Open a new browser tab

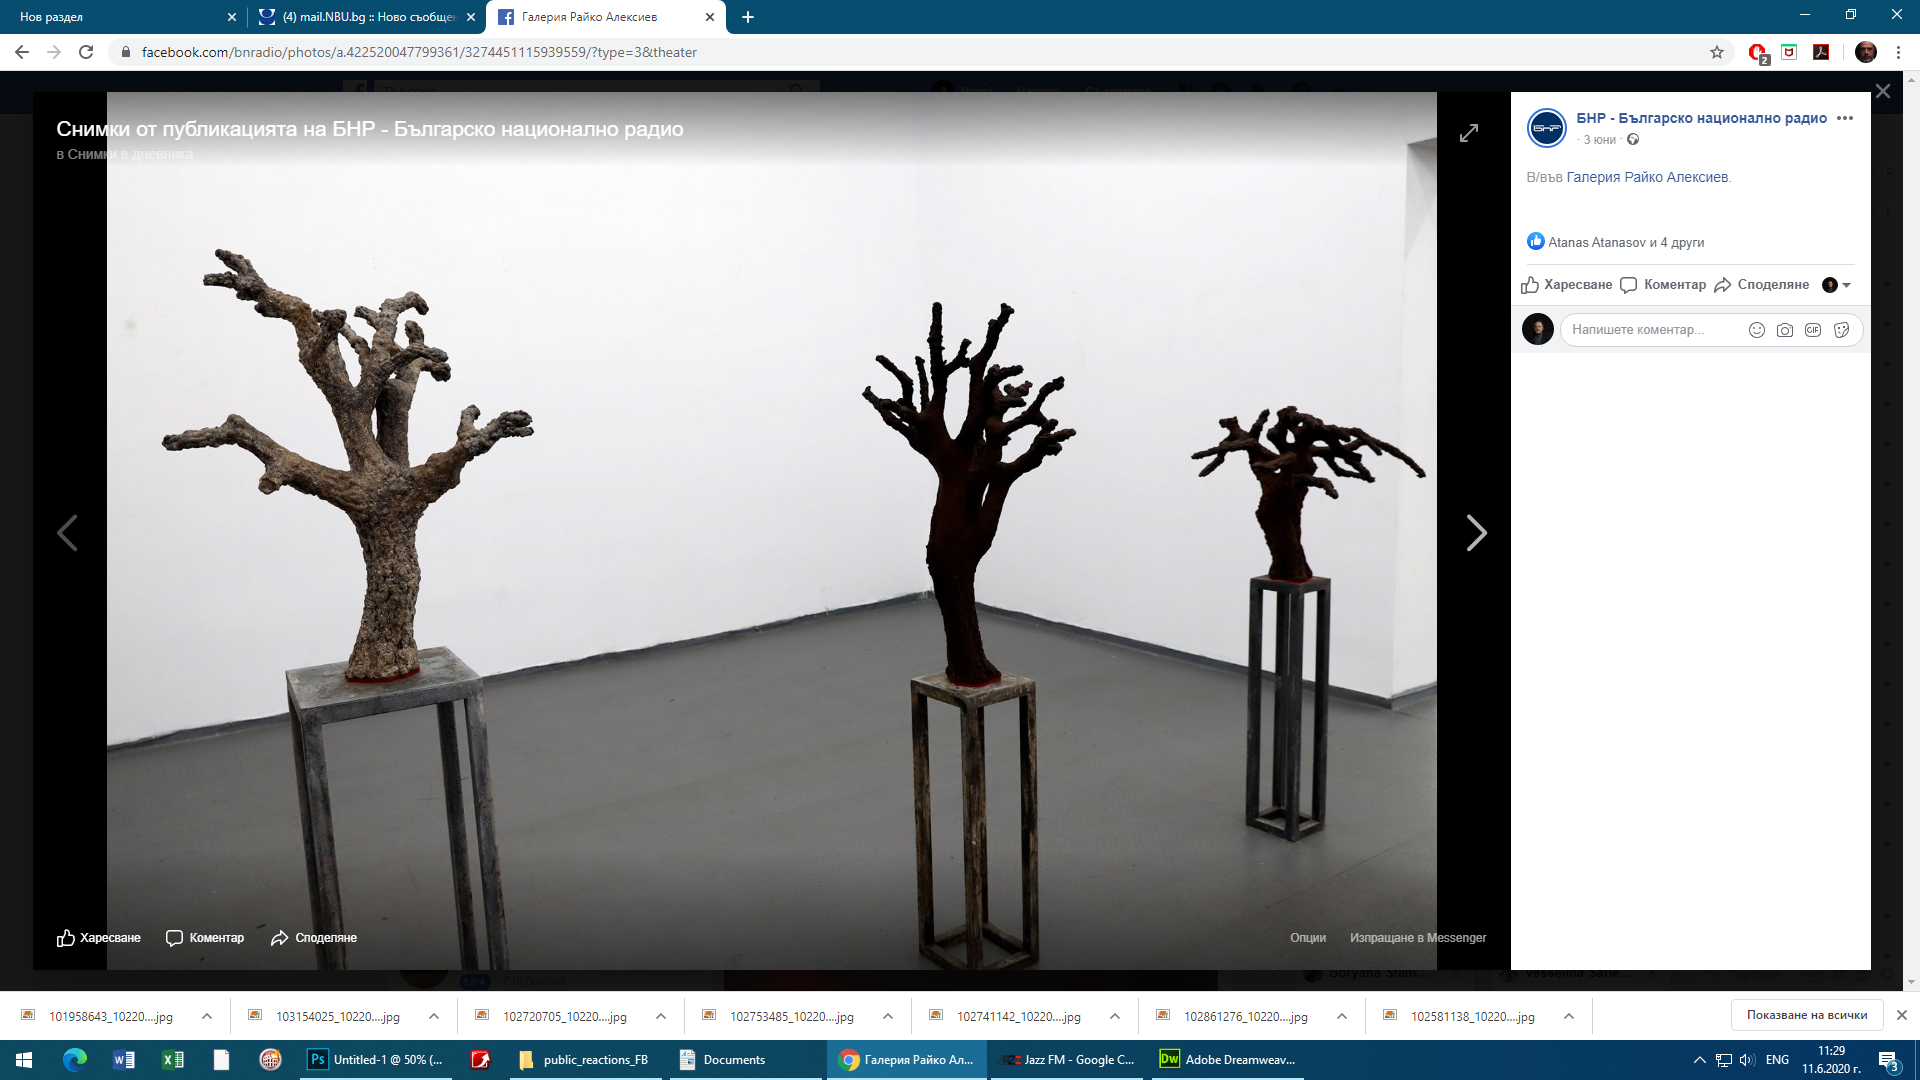(748, 17)
